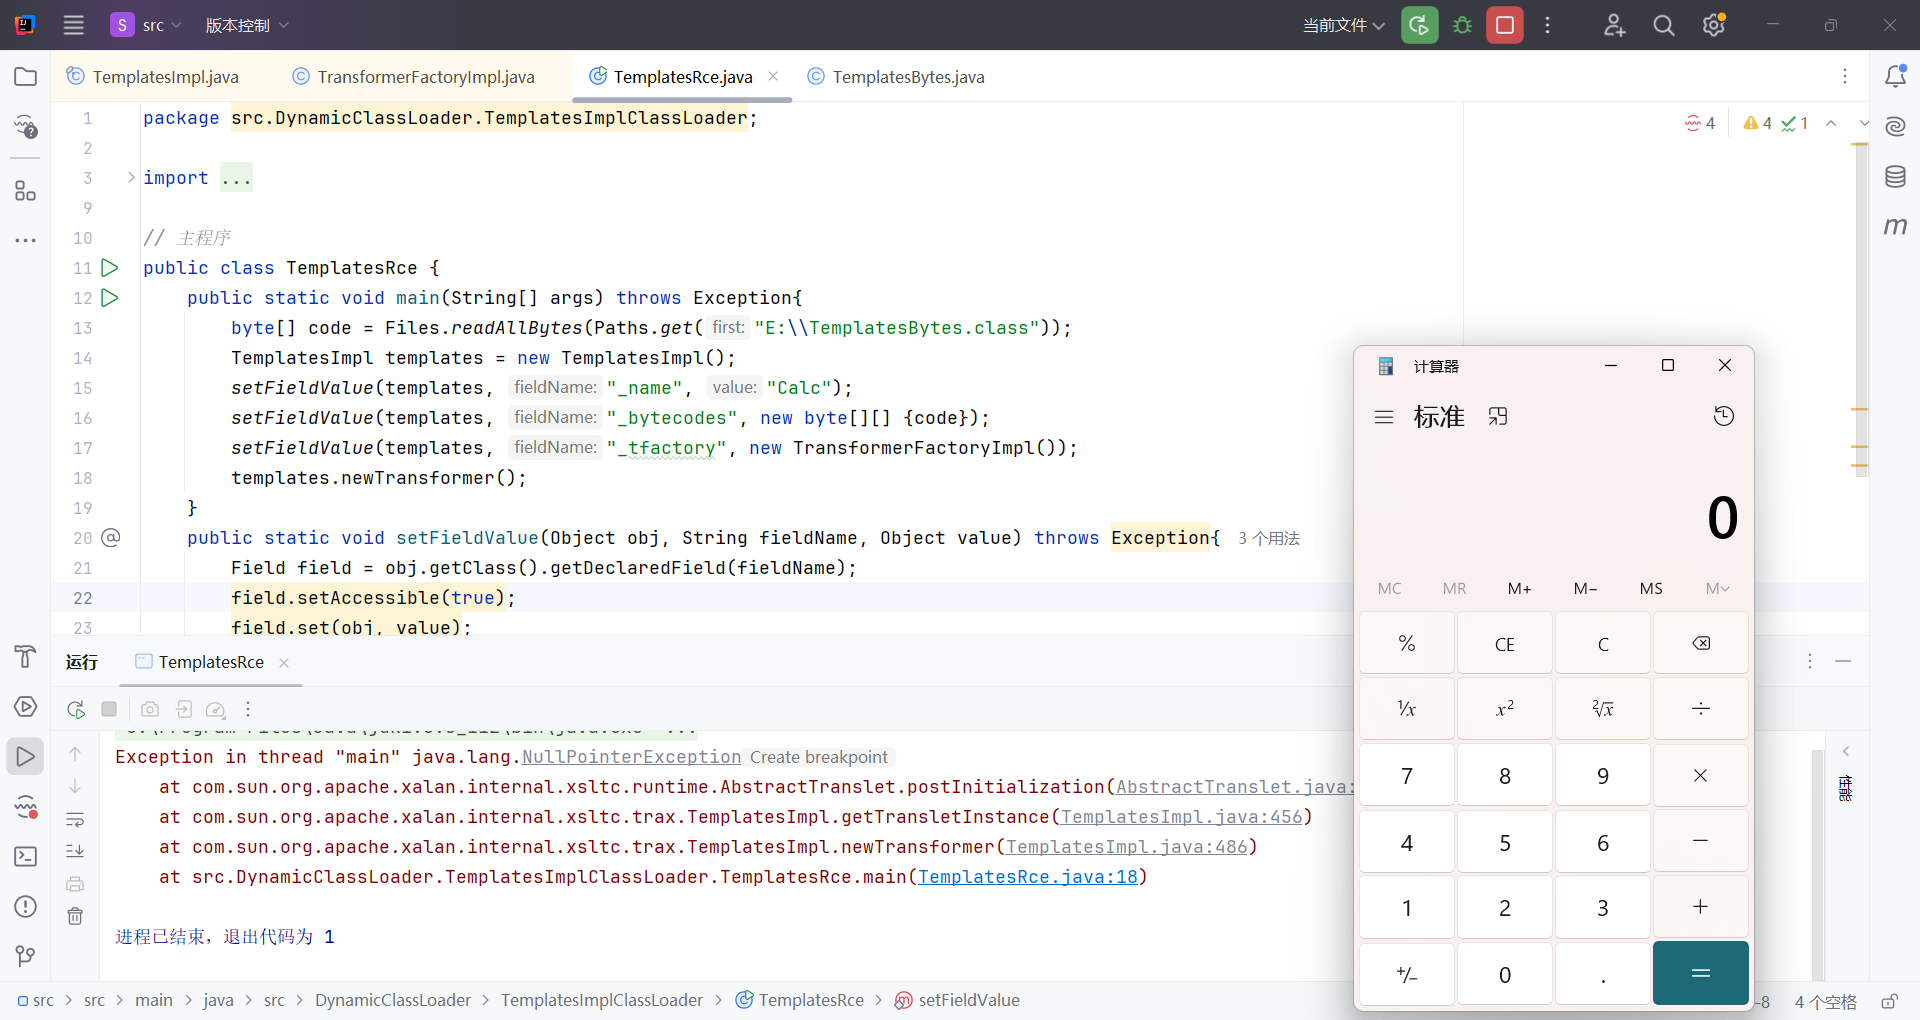This screenshot has height=1020, width=1920.
Task: Open the TemplatesRce.java:18 stack trace link
Action: [1027, 877]
